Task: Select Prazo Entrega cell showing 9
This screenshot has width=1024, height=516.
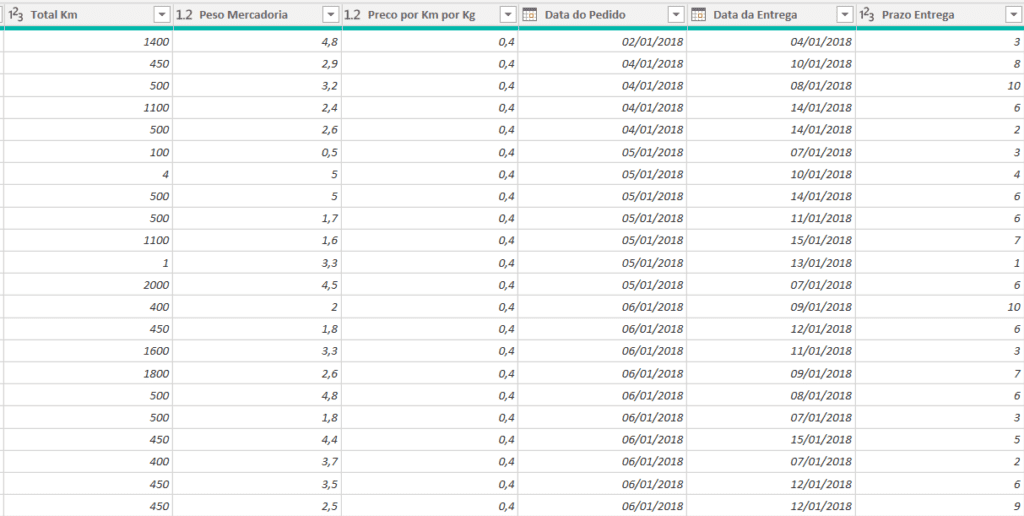Action: [x=940, y=506]
